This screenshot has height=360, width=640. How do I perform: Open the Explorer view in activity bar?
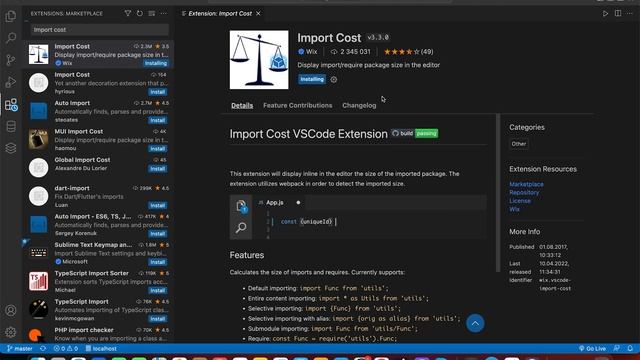pyautogui.click(x=11, y=16)
